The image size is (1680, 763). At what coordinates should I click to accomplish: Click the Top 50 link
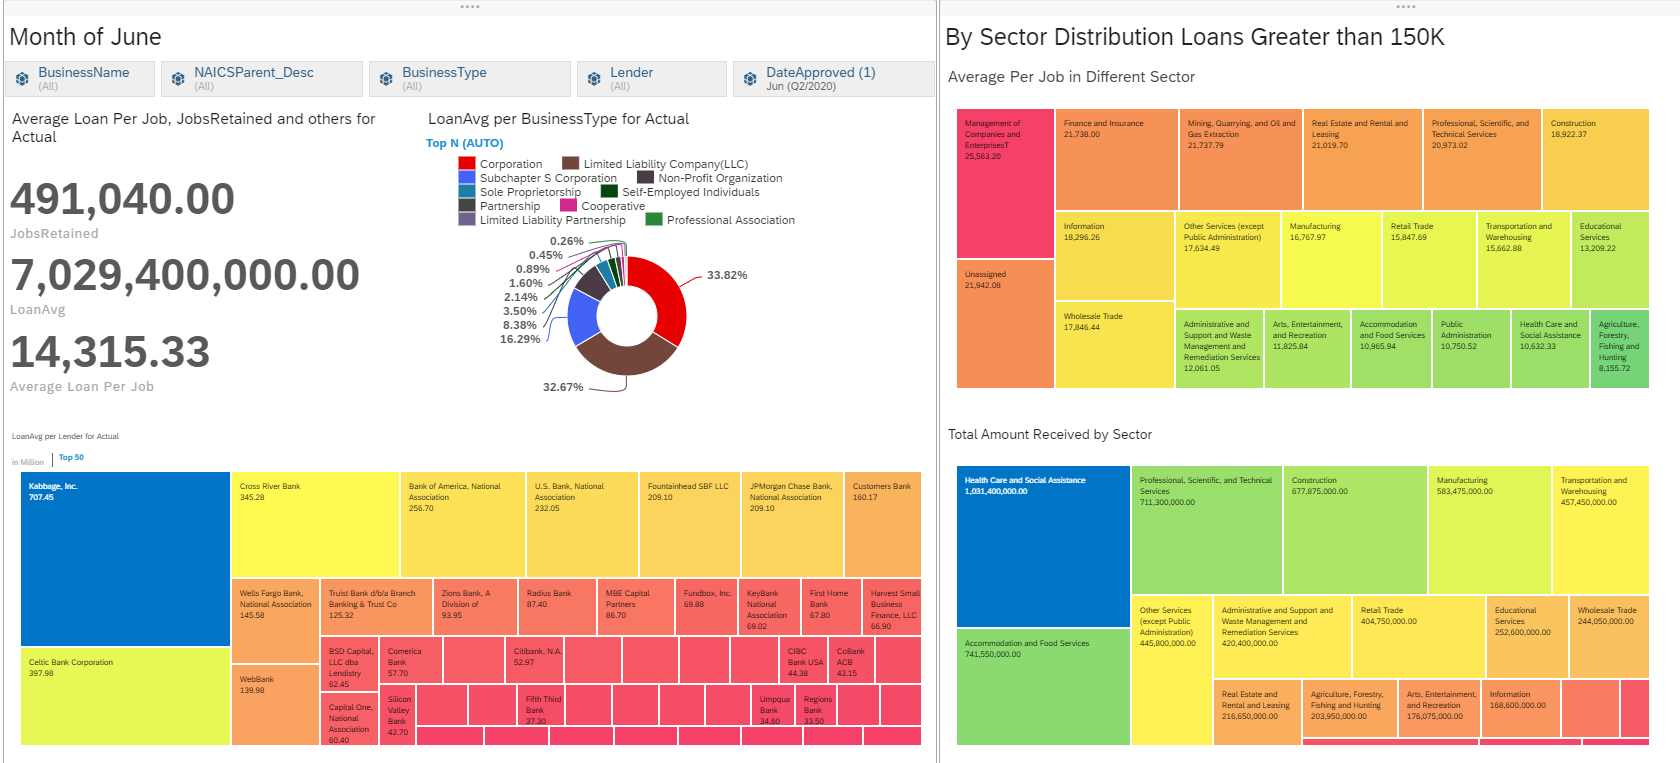pos(71,458)
